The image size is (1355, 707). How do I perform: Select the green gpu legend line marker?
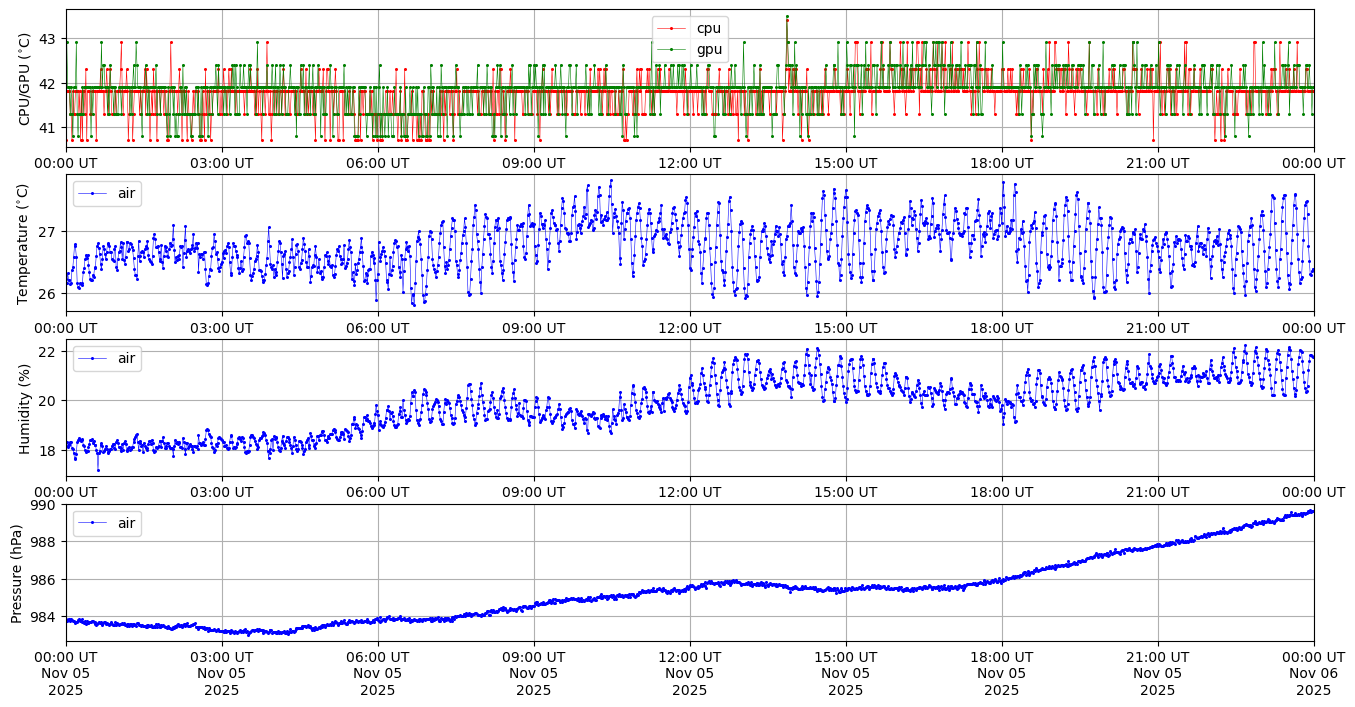coord(671,49)
